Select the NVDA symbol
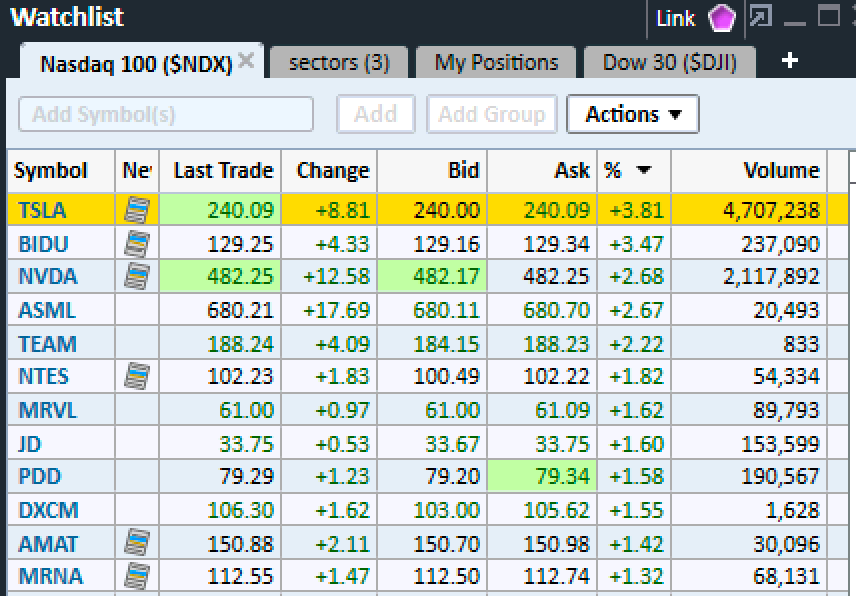Viewport: 856px width, 596px height. (x=47, y=276)
